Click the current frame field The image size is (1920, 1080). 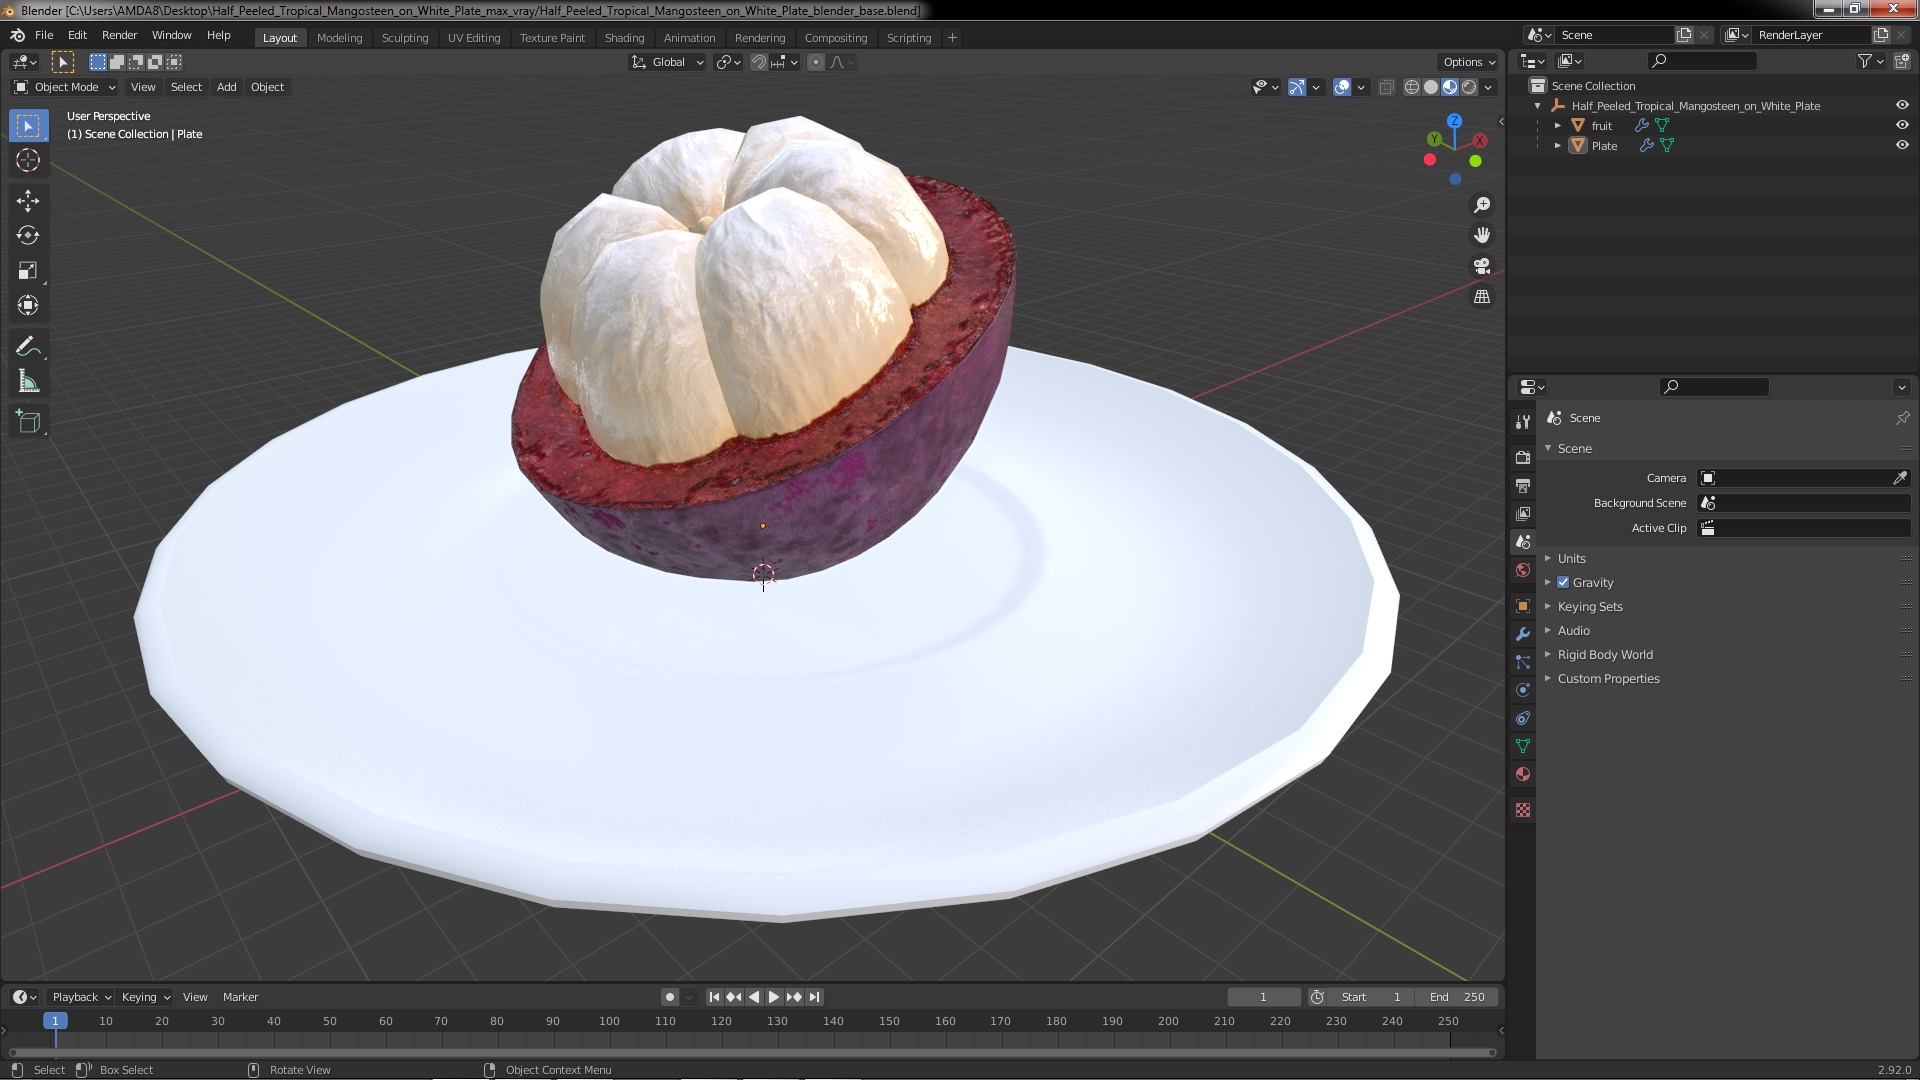(x=1263, y=997)
